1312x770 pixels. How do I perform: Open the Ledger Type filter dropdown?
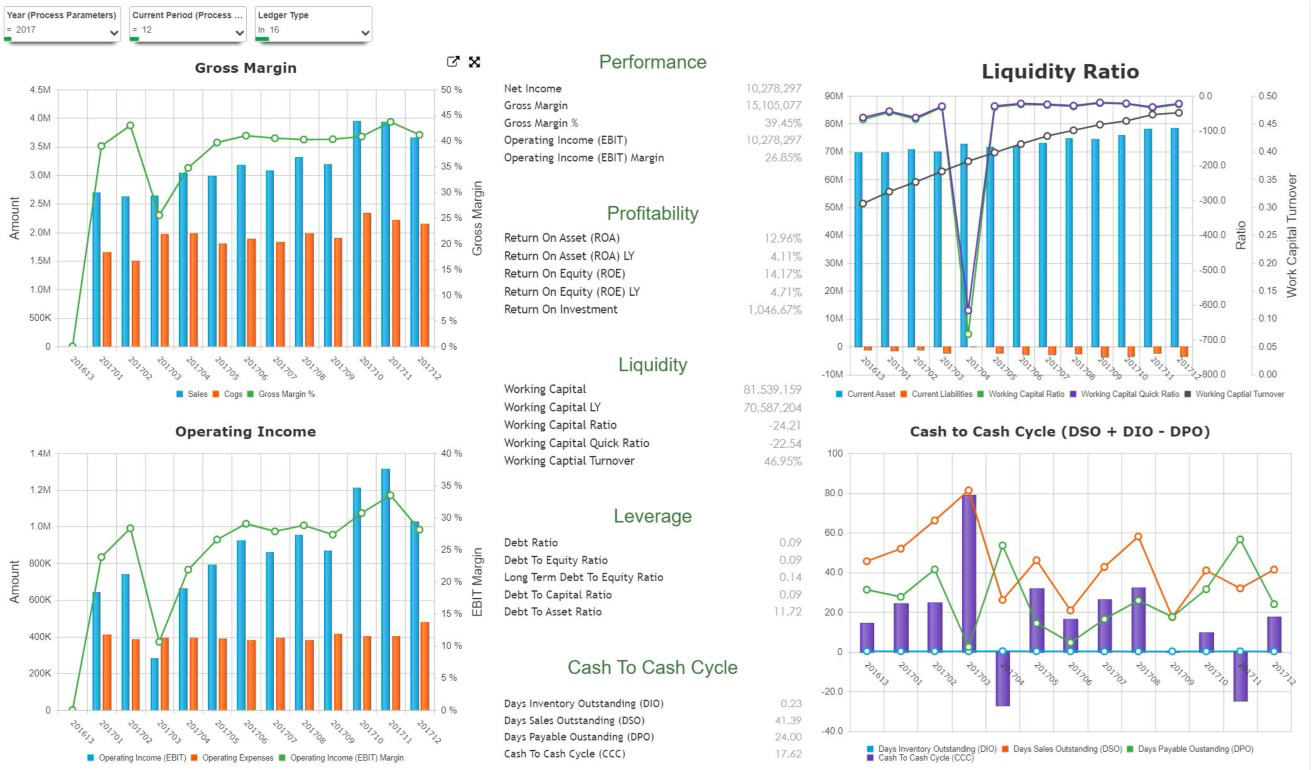pyautogui.click(x=313, y=24)
